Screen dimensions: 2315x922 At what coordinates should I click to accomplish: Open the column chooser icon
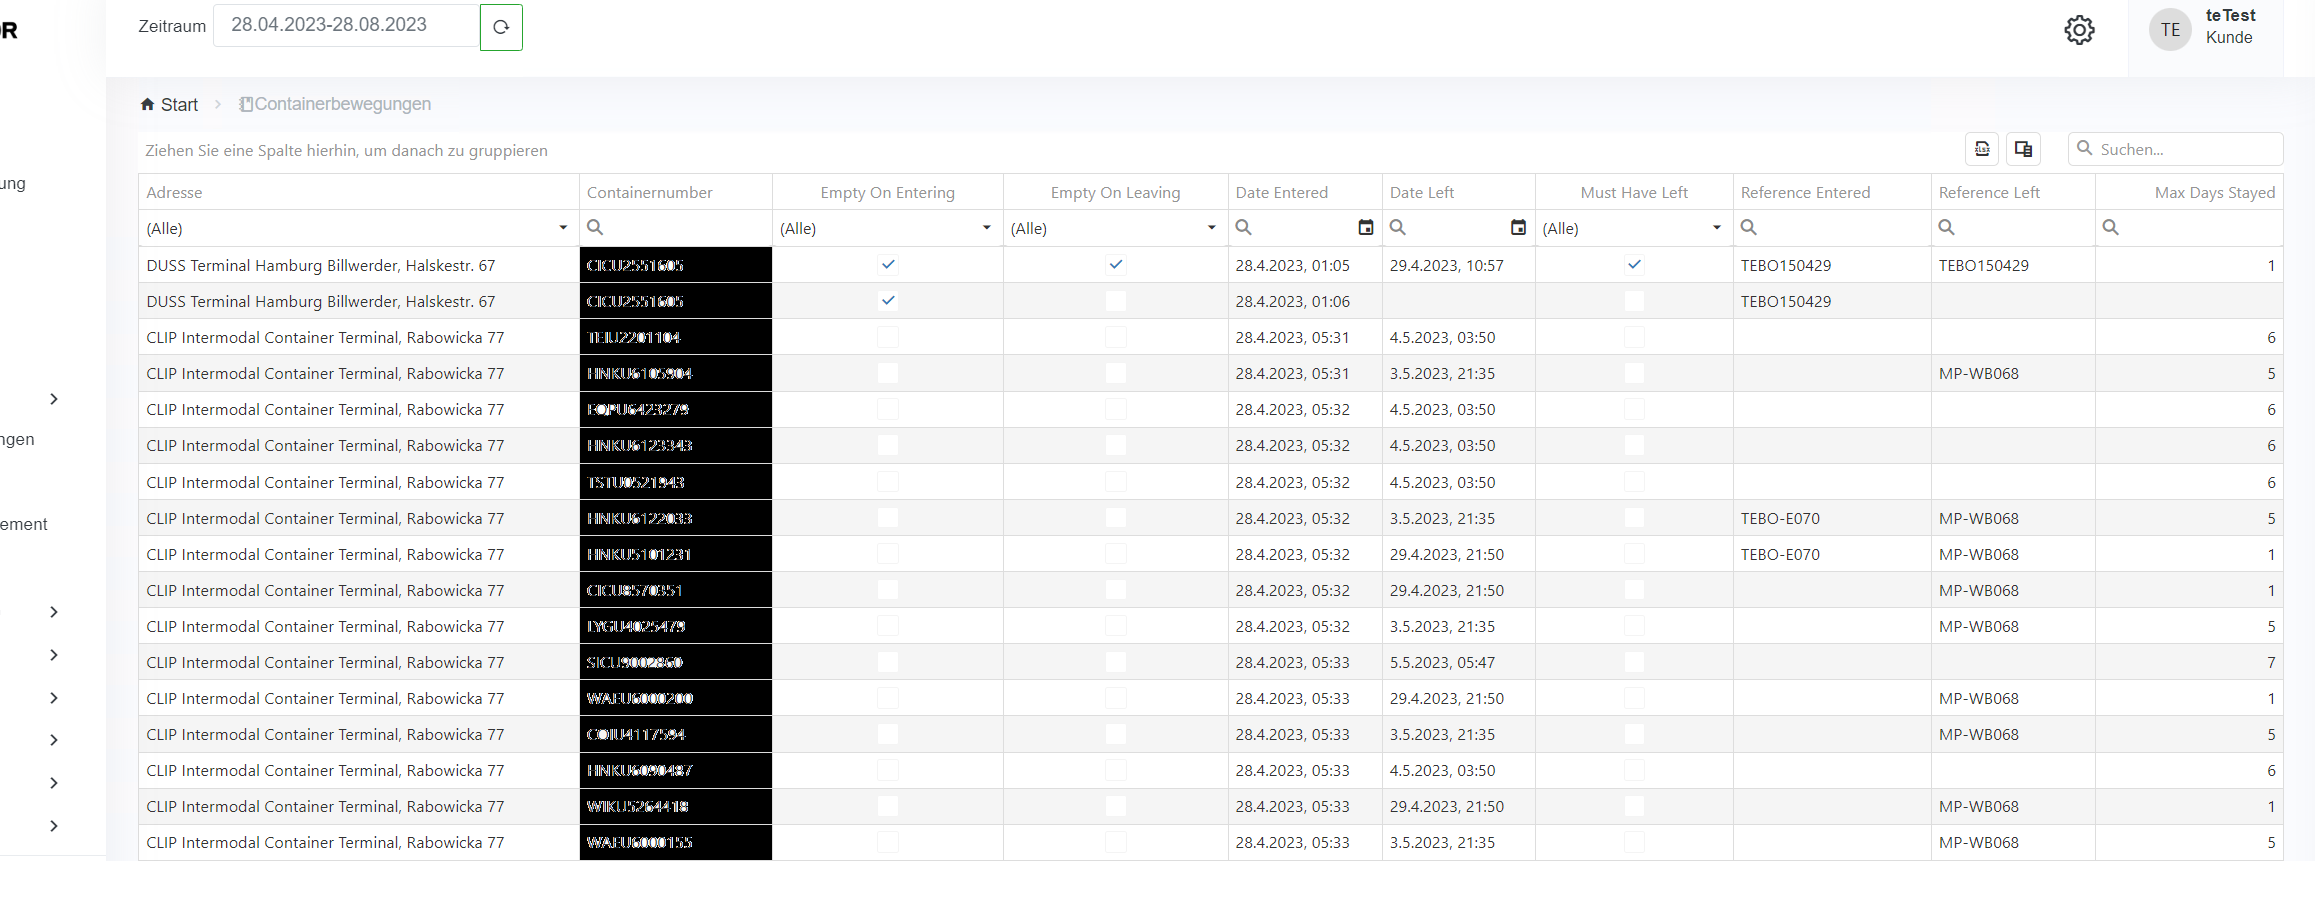(2023, 149)
